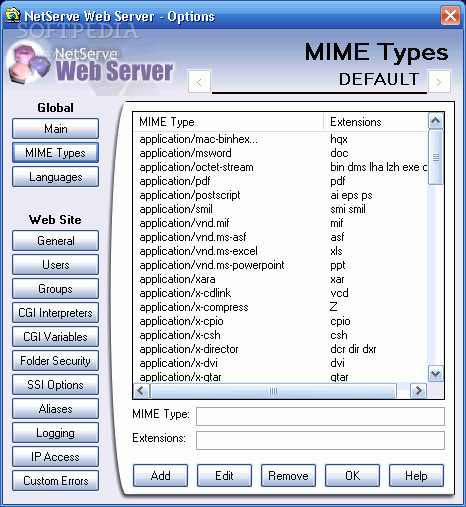
Task: Select the application/vnd.ms-powerpoint row
Action: (x=280, y=265)
